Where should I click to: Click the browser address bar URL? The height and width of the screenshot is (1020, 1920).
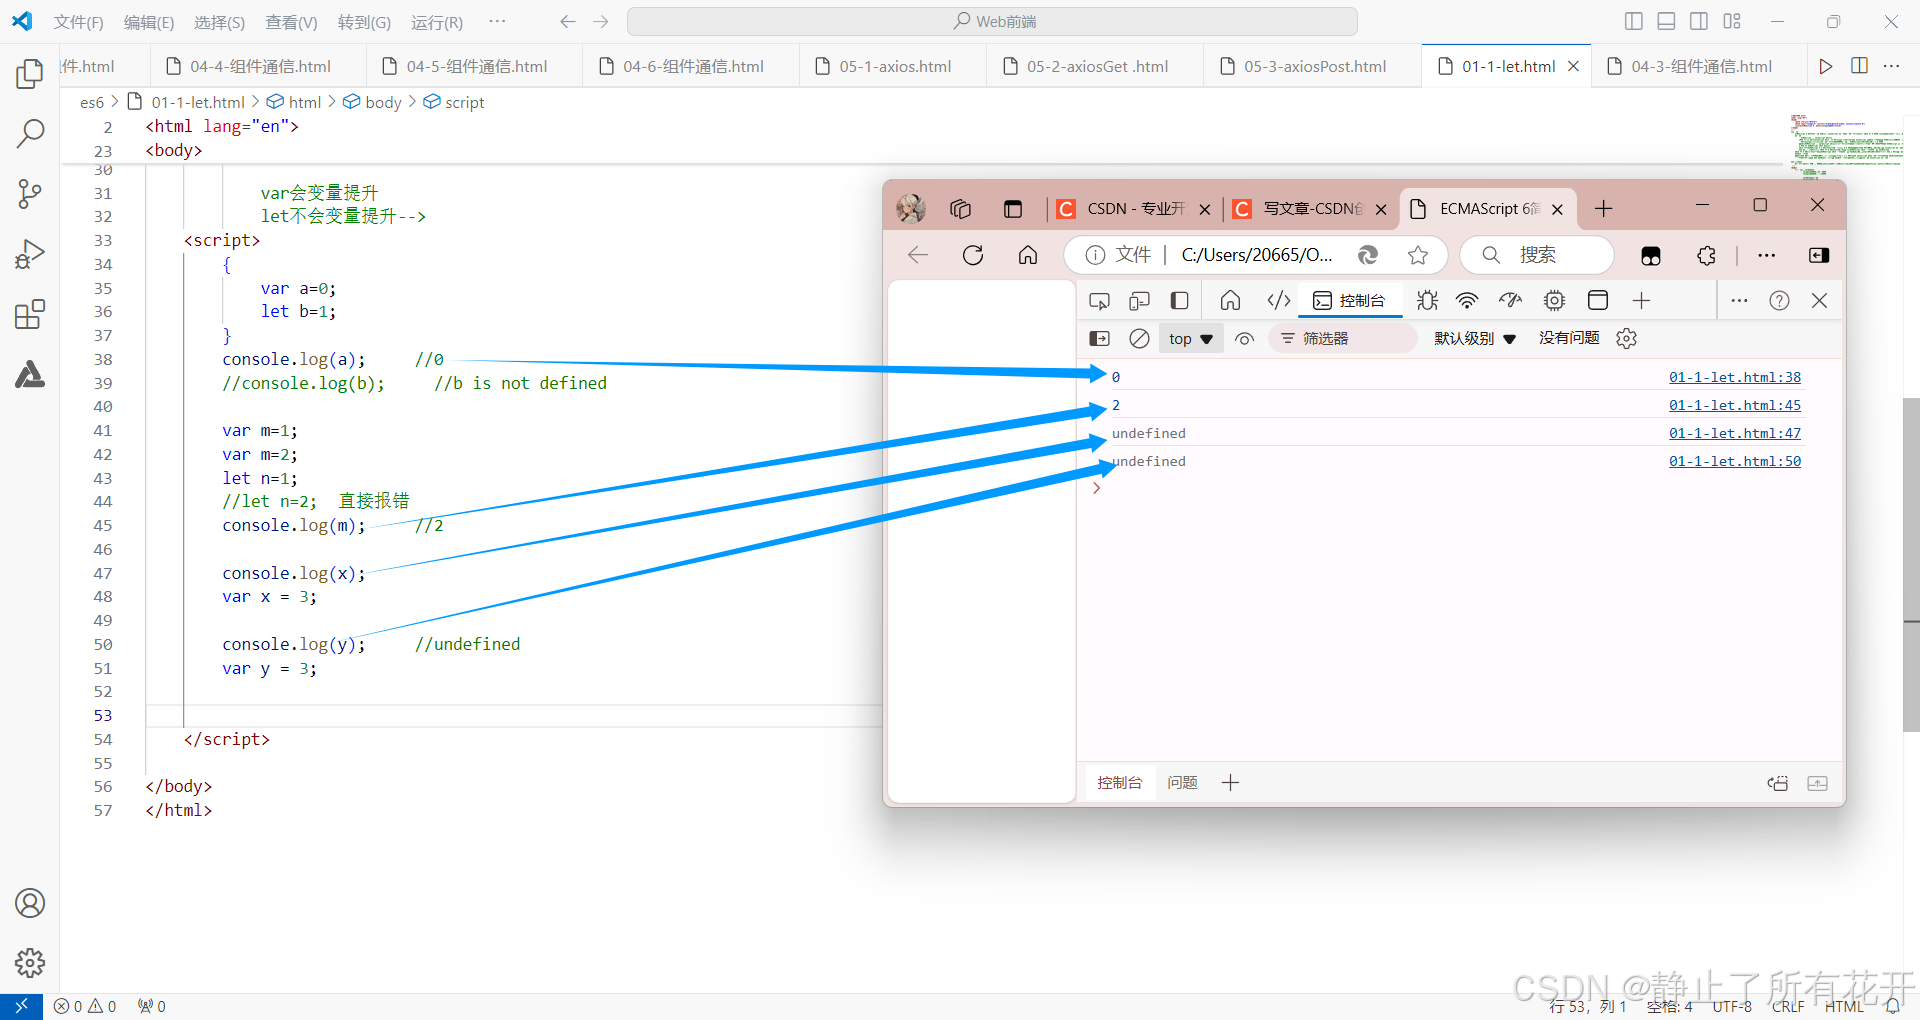pyautogui.click(x=1257, y=255)
